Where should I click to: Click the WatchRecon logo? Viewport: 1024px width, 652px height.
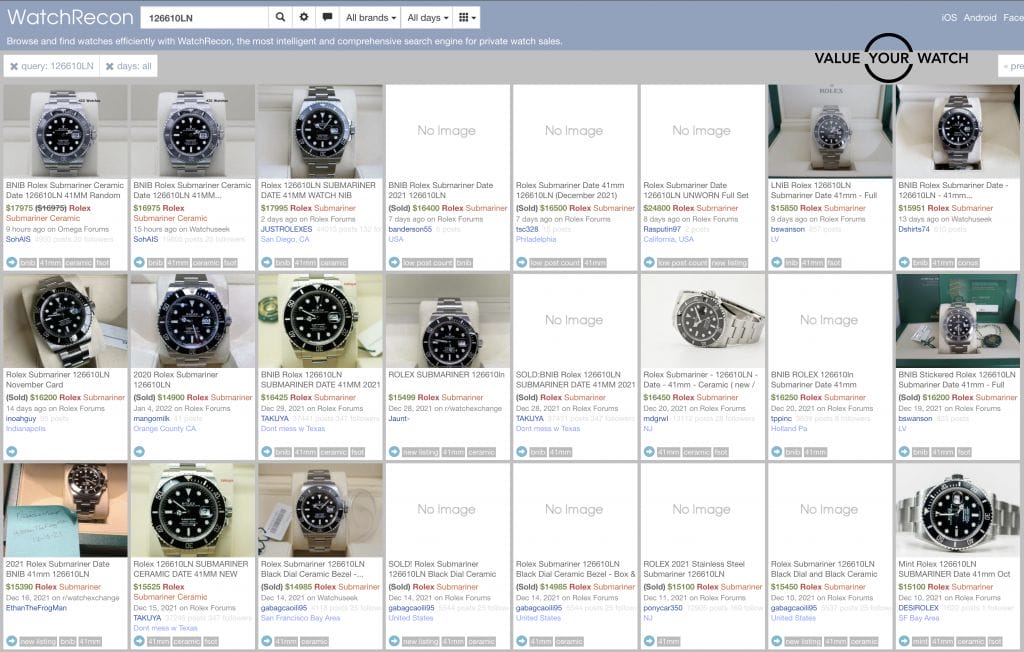pyautogui.click(x=70, y=17)
